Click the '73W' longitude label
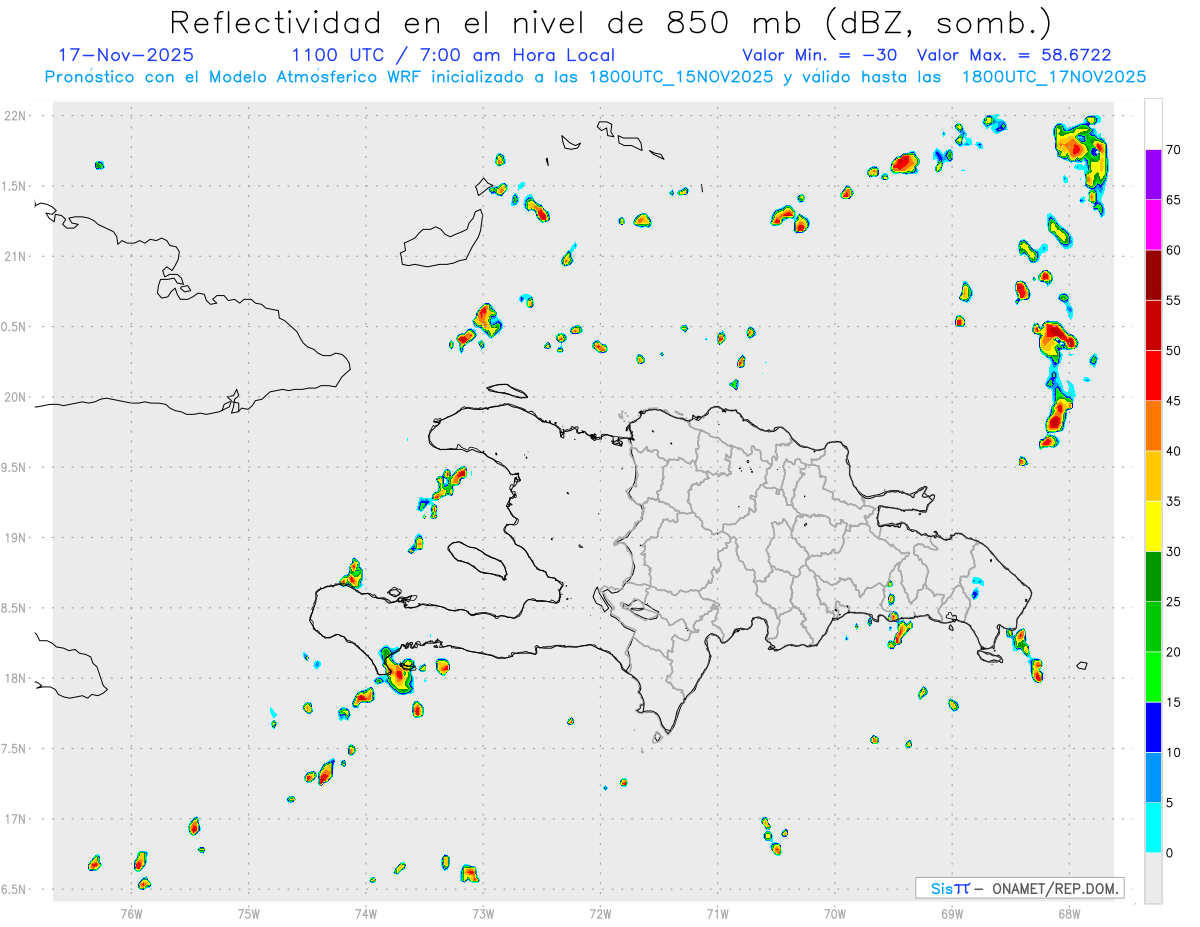This screenshot has height=927, width=1200. click(x=483, y=912)
